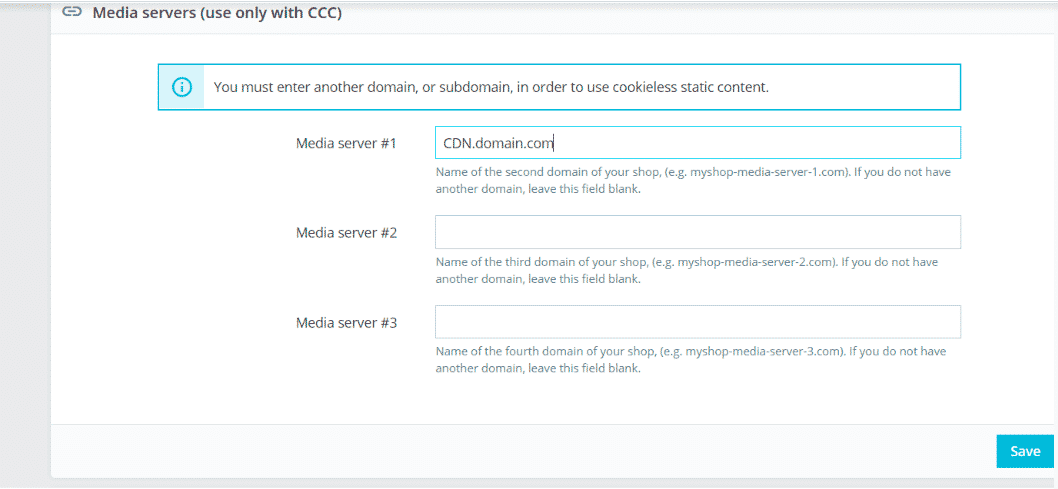Click the myshop-media-server-1.com example text

(768, 172)
